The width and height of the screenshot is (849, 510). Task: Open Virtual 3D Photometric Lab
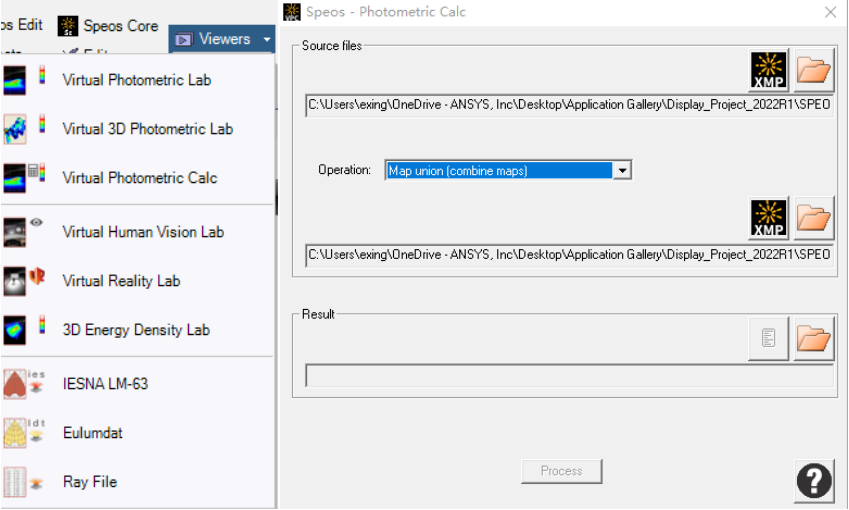[147, 129]
